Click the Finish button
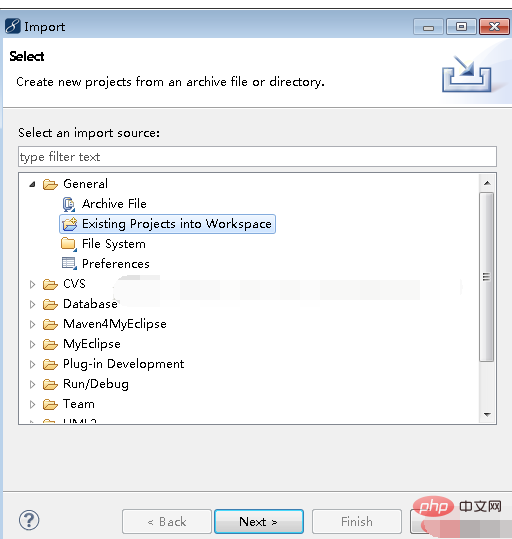Screen dimensions: 512x539 click(357, 521)
